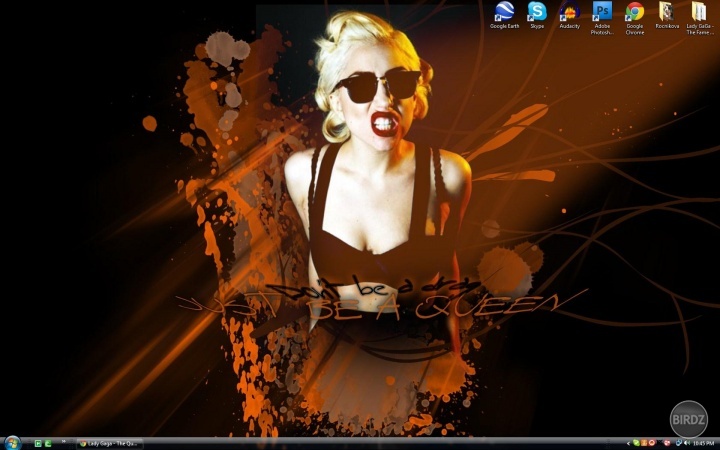Click the first green quick launch icon
The image size is (720, 450).
tap(38, 444)
